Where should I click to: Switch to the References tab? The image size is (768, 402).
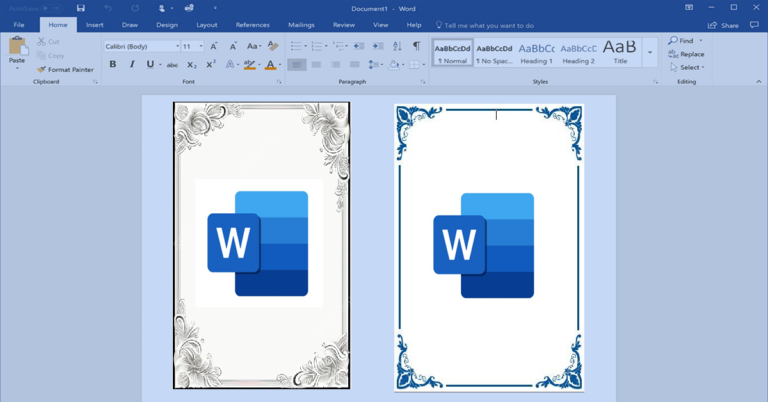tap(252, 25)
